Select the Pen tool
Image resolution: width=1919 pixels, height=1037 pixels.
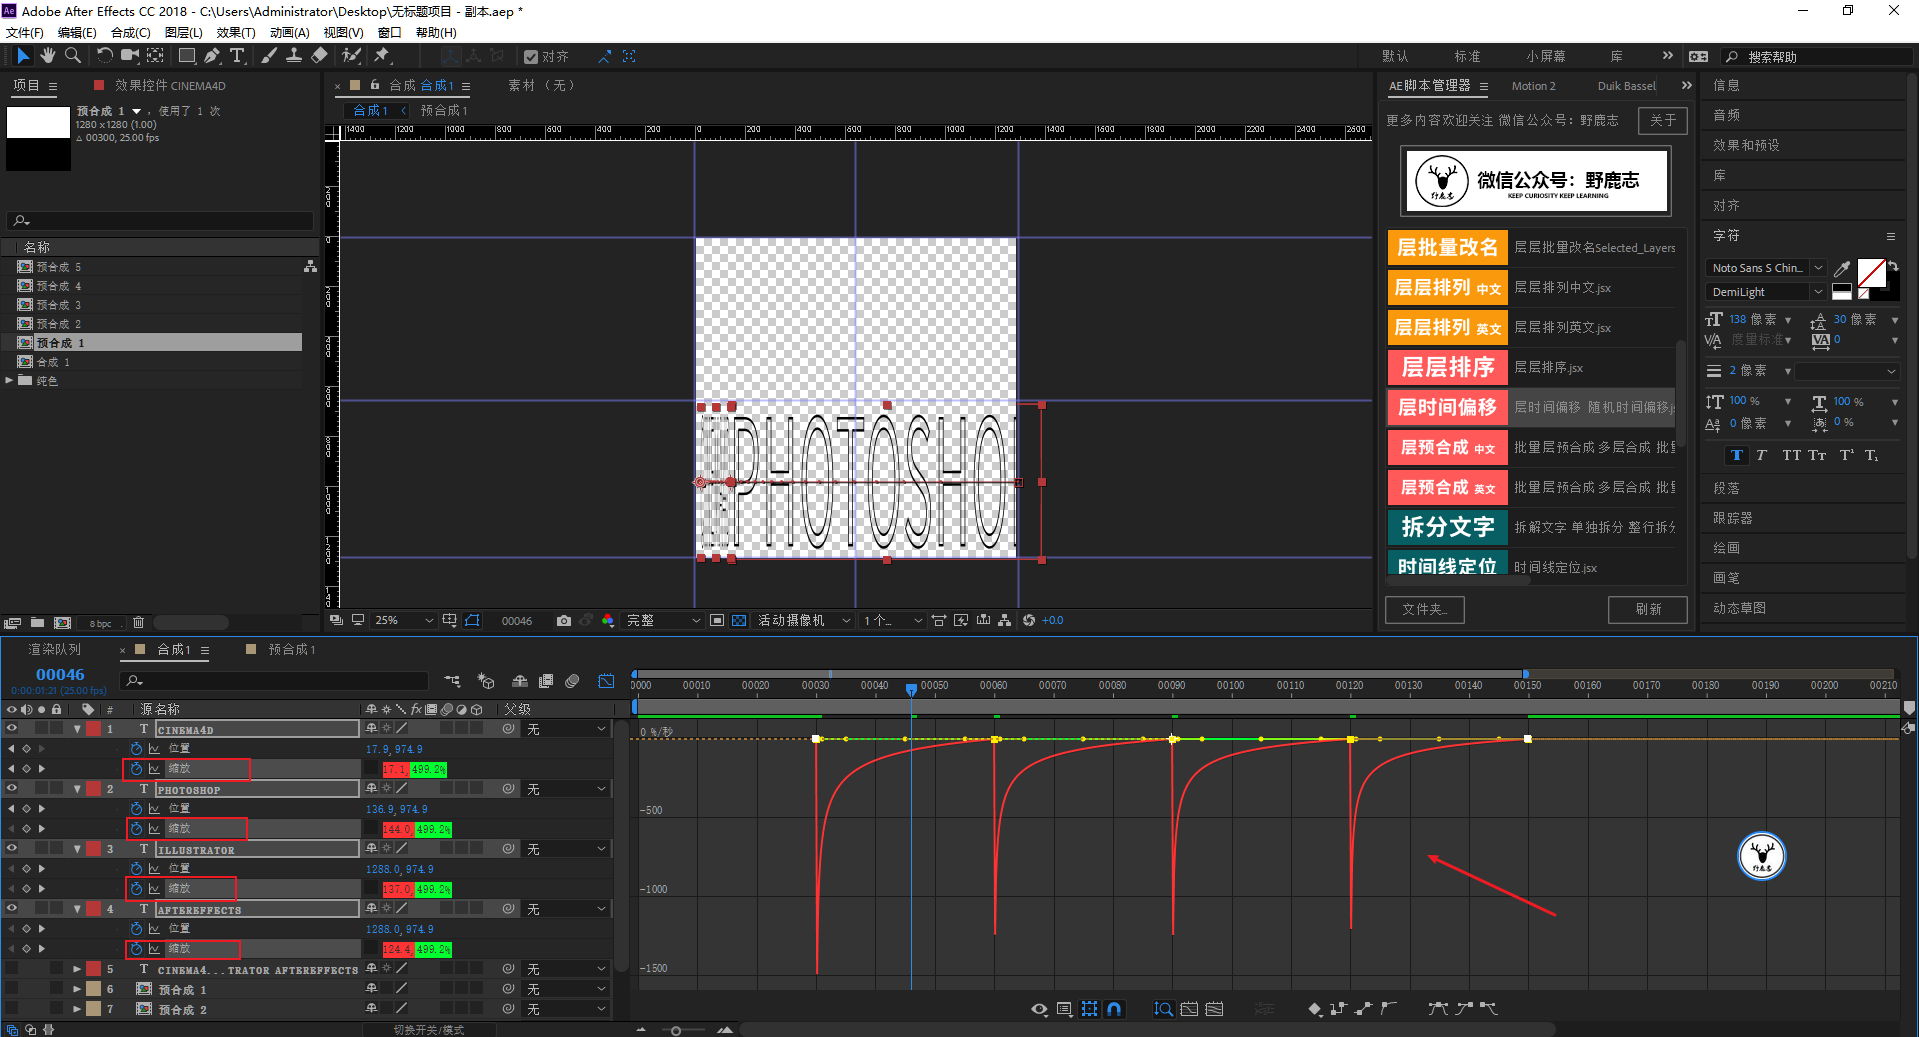click(212, 56)
